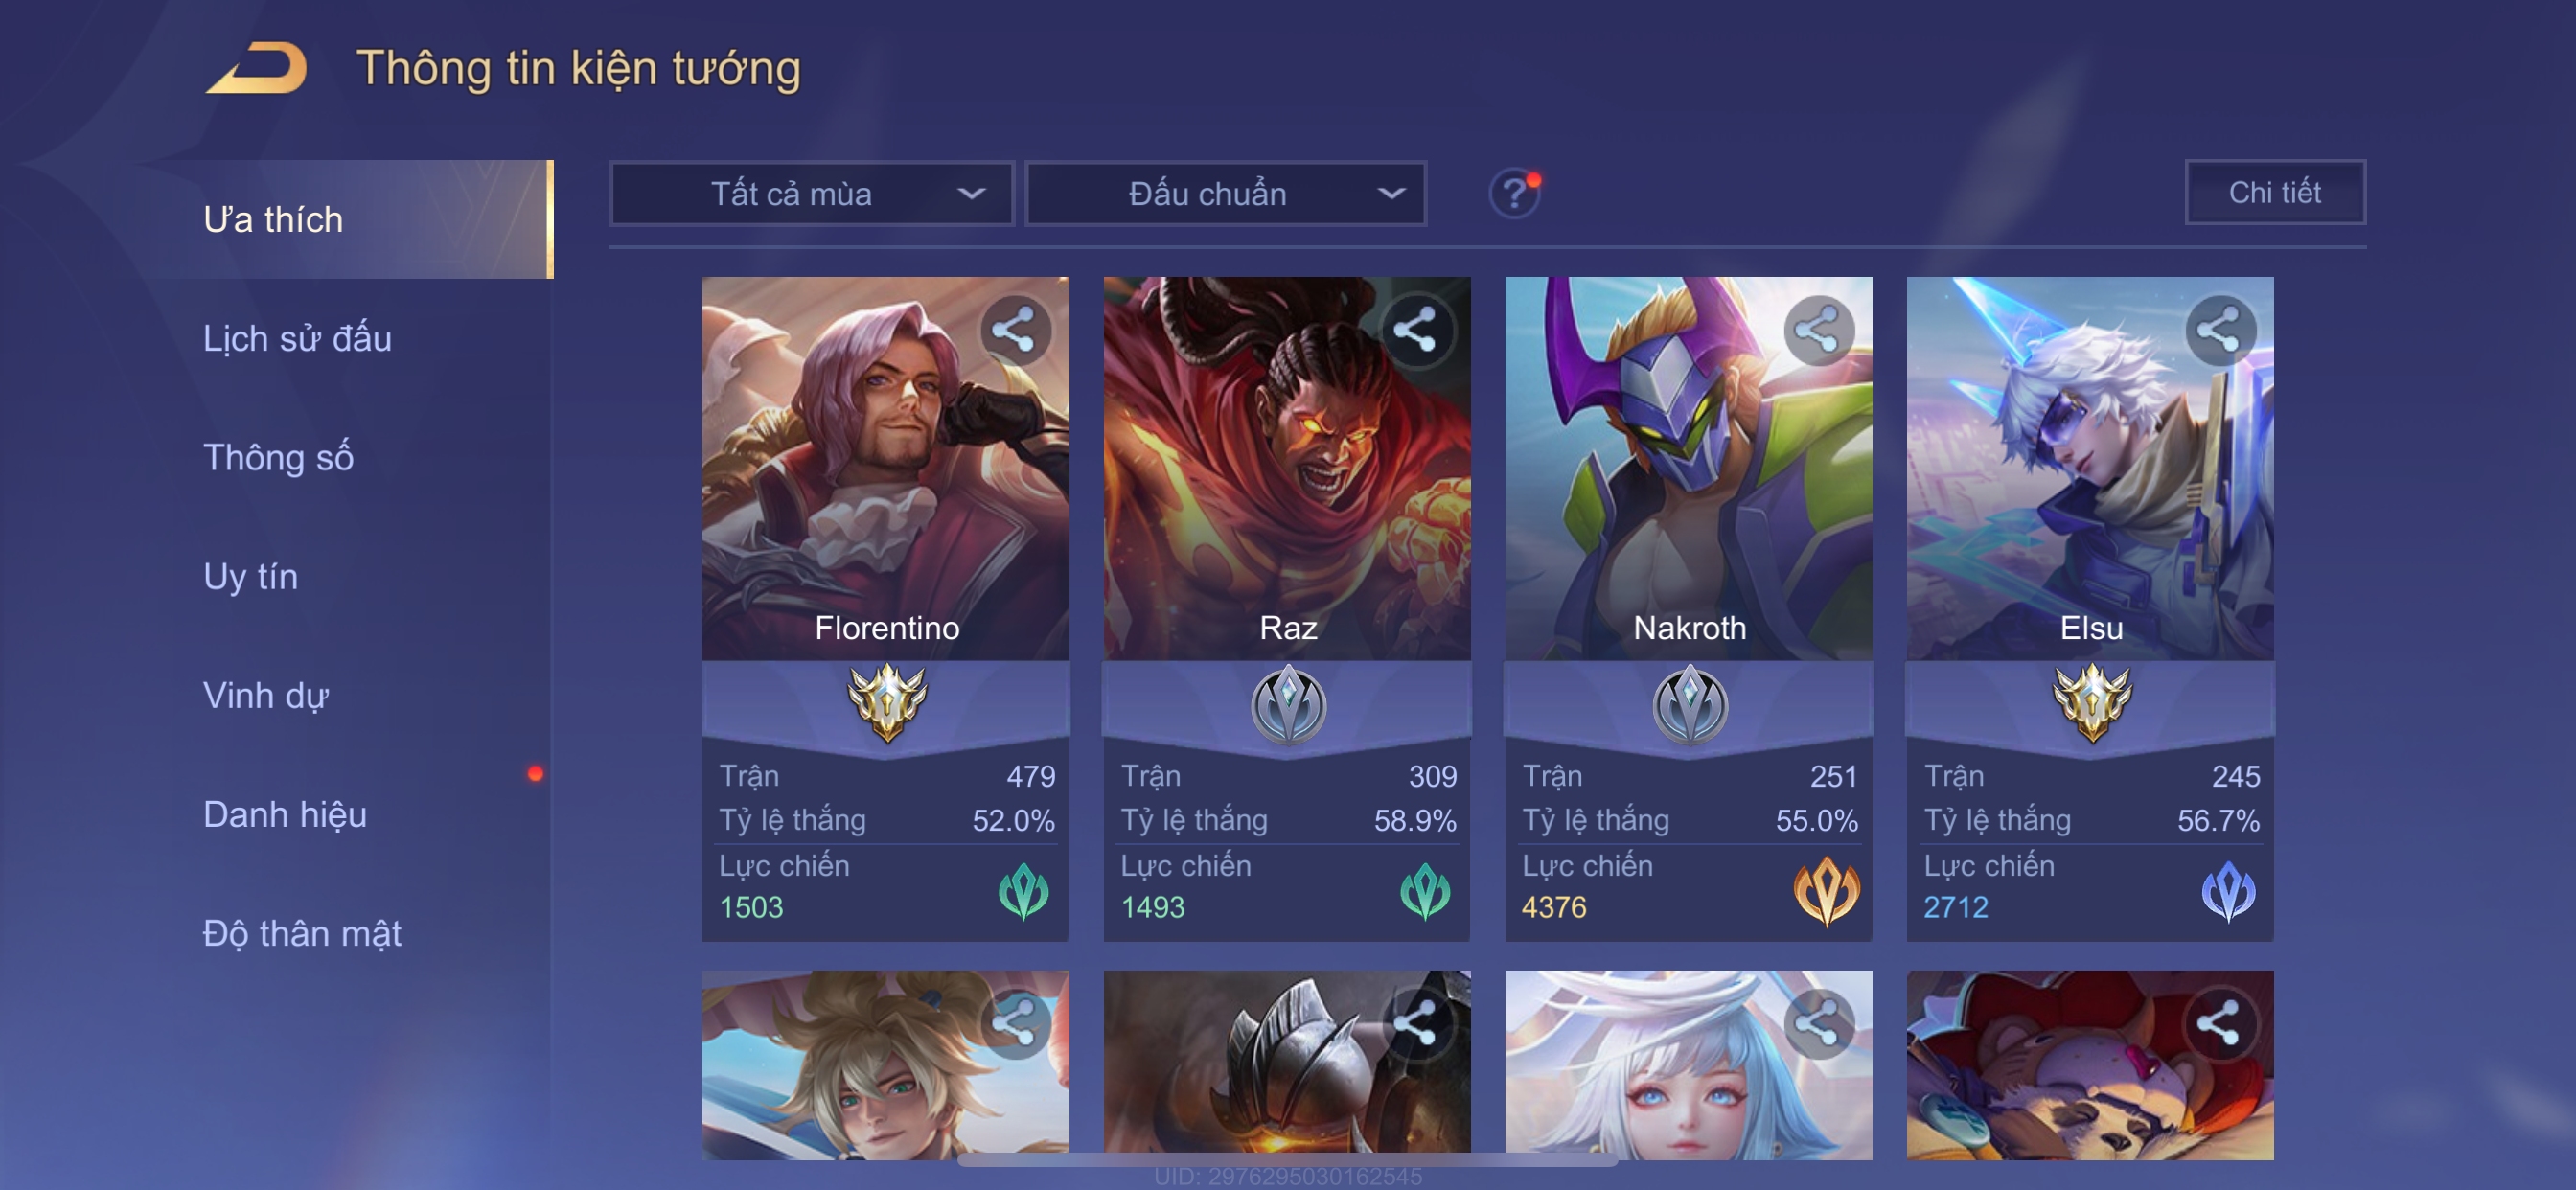Tap Florentino's gold mastery badge
This screenshot has width=2576, height=1190.
coord(886,702)
